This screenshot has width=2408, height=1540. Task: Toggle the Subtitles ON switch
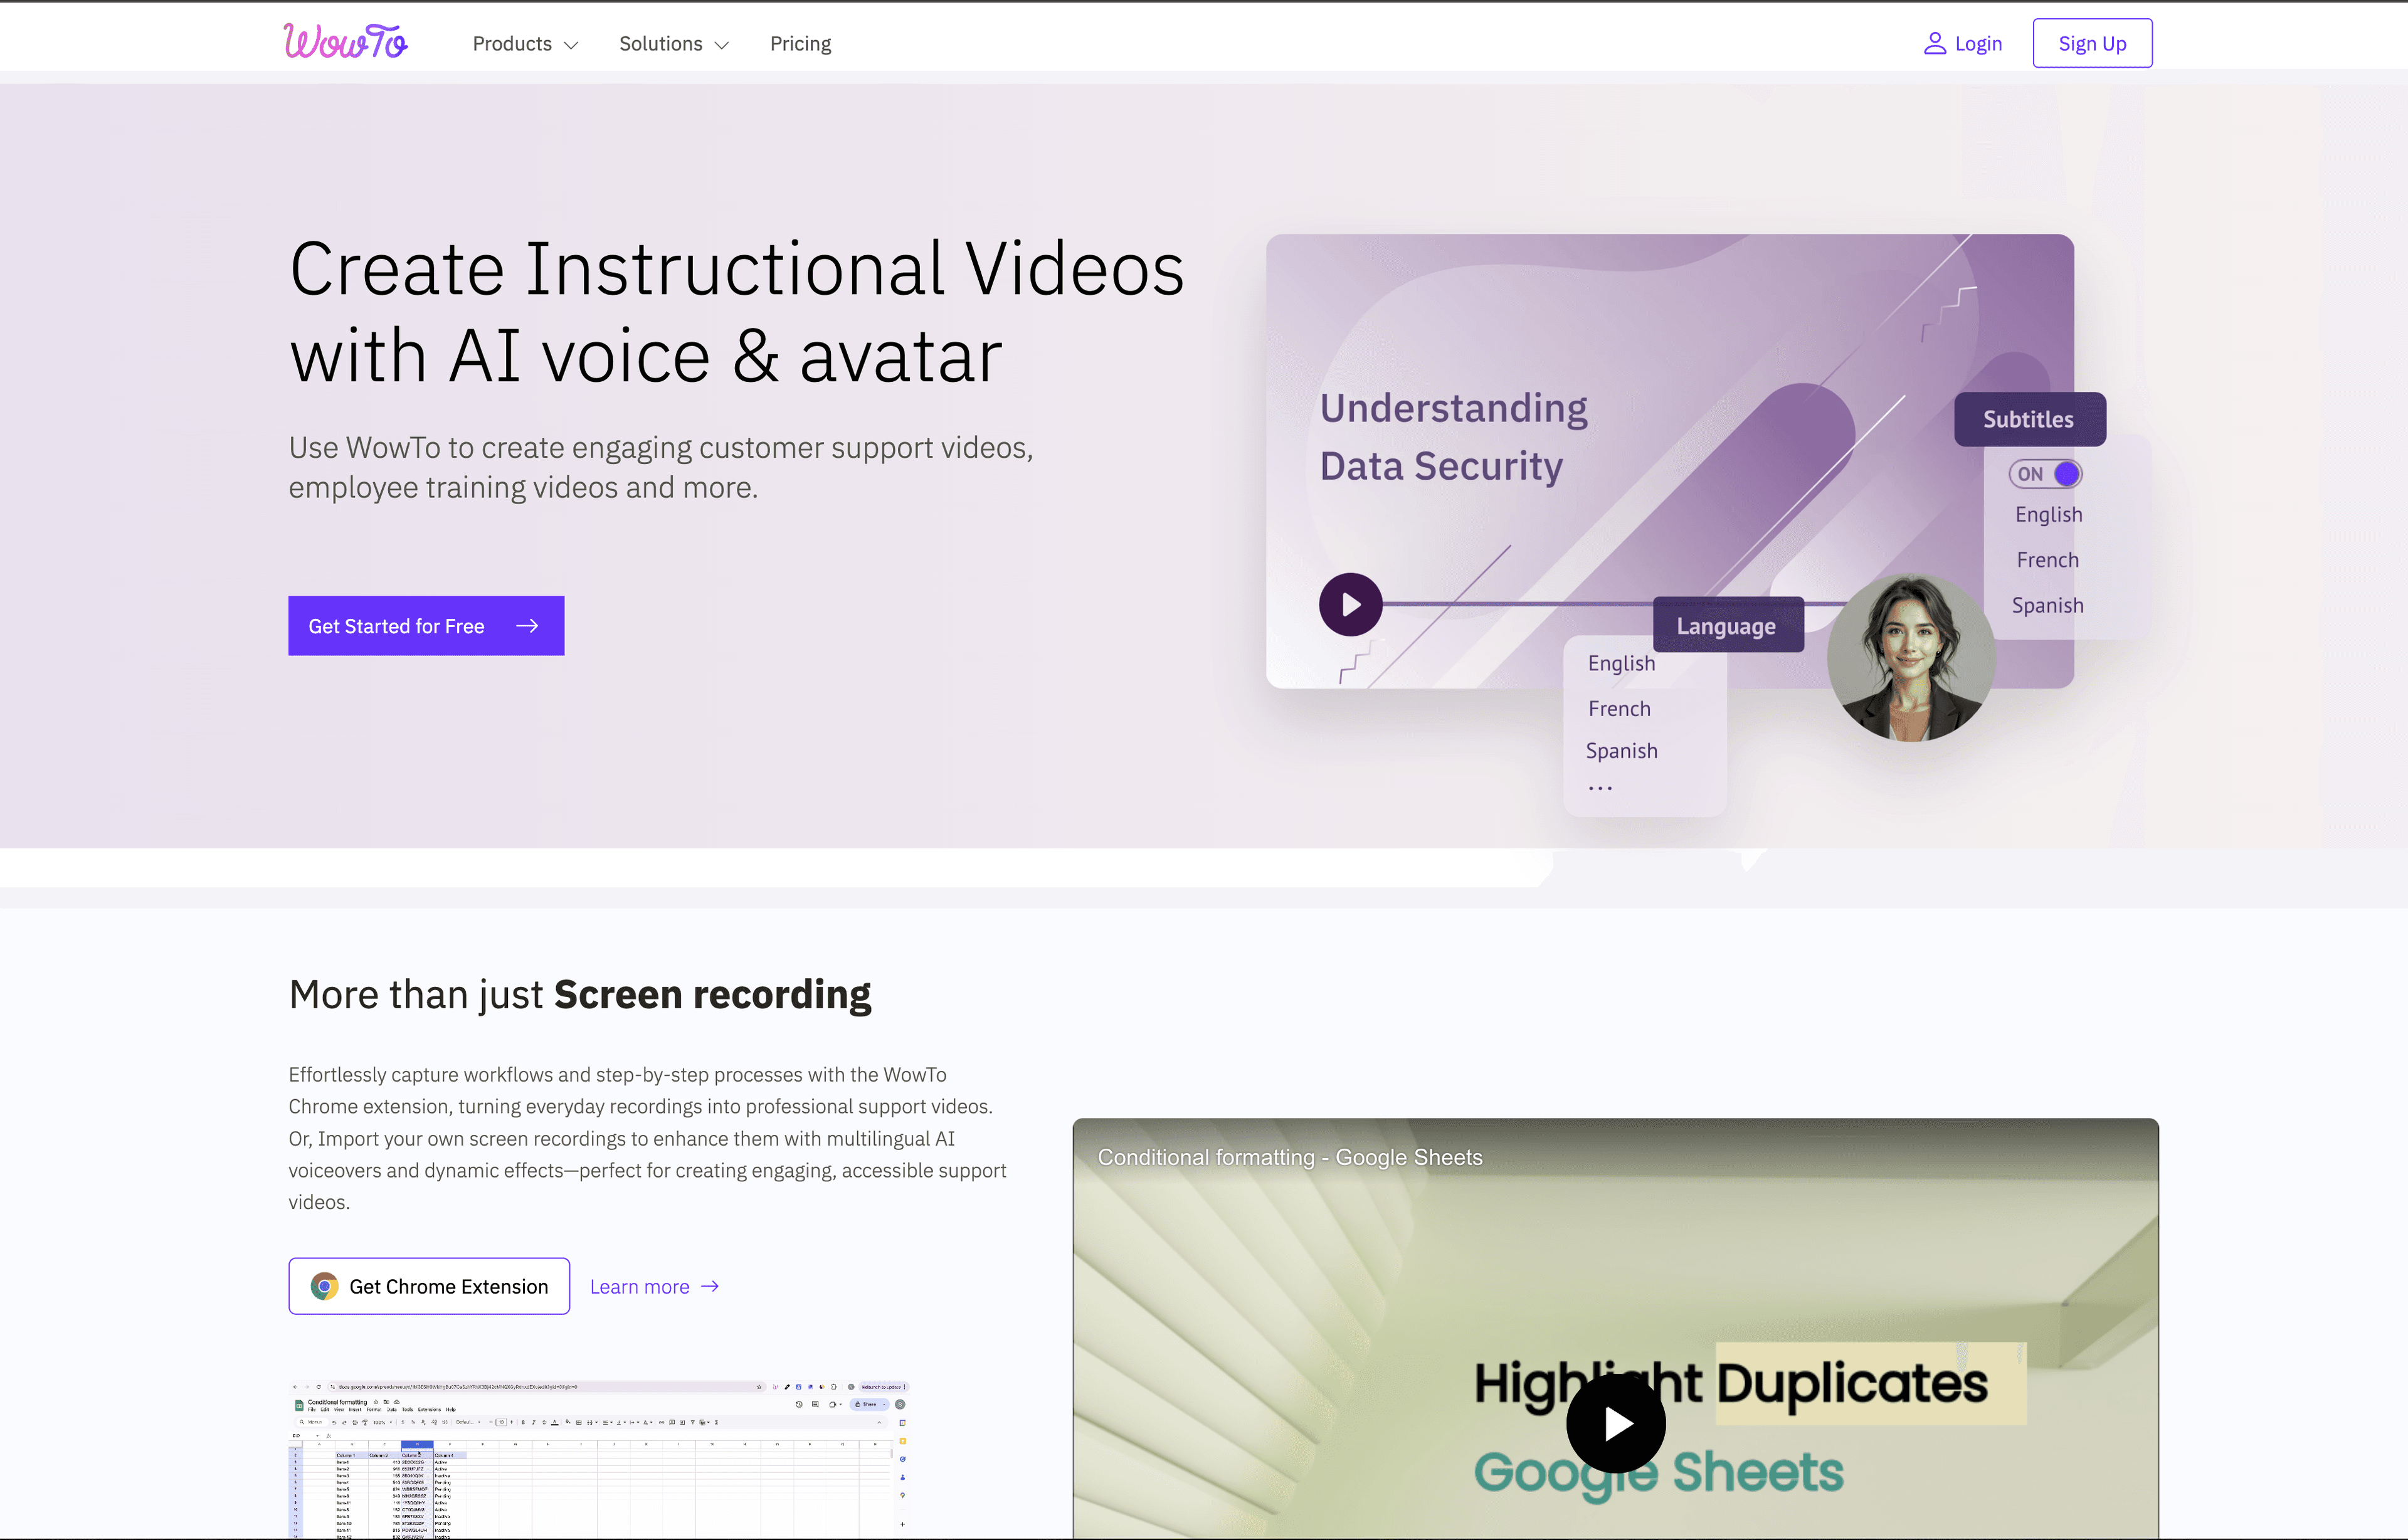[2045, 474]
